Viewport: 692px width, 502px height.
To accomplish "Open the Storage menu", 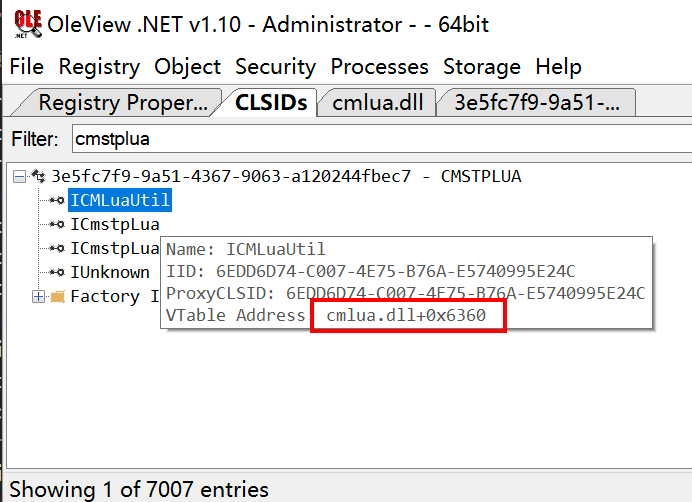I will [x=482, y=67].
